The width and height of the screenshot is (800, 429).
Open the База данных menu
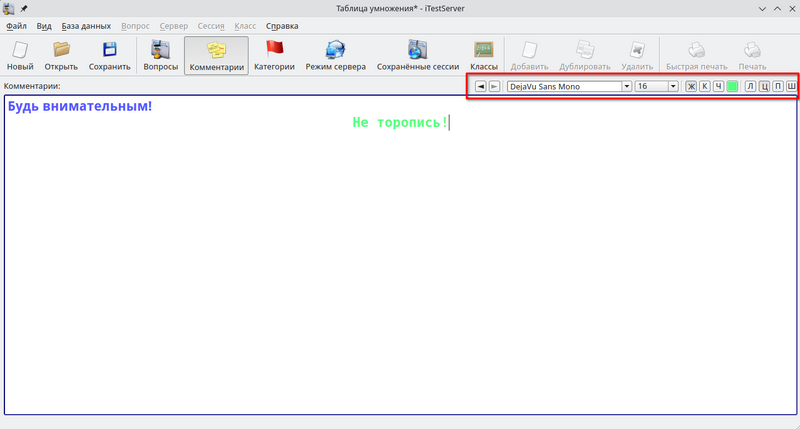tap(85, 26)
